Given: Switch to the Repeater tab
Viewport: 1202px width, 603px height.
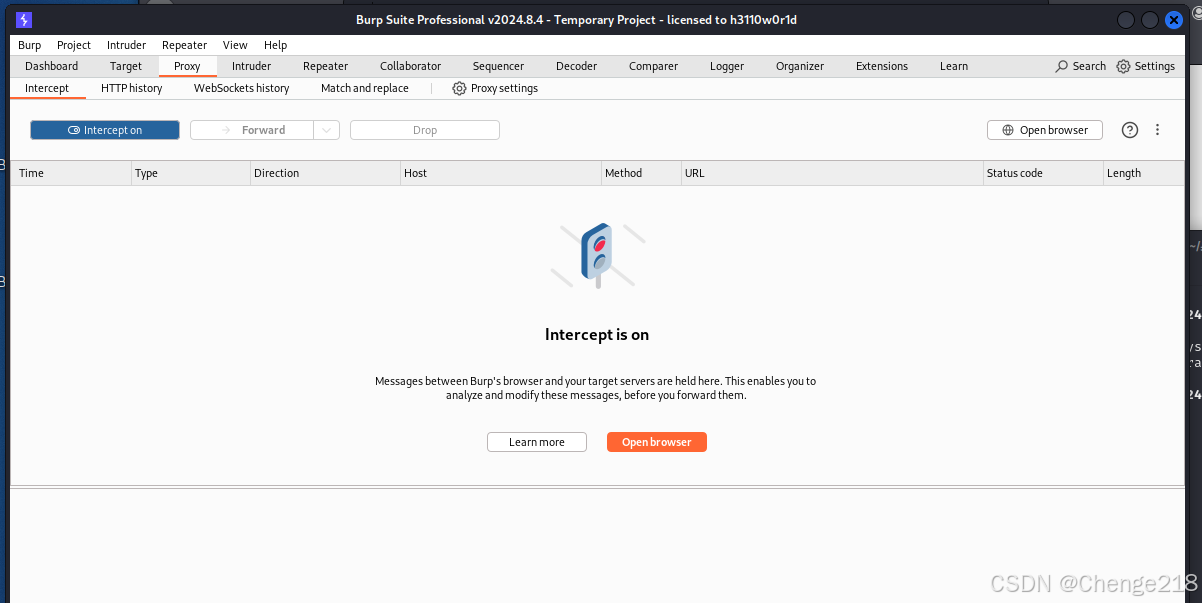Looking at the screenshot, I should 326,66.
